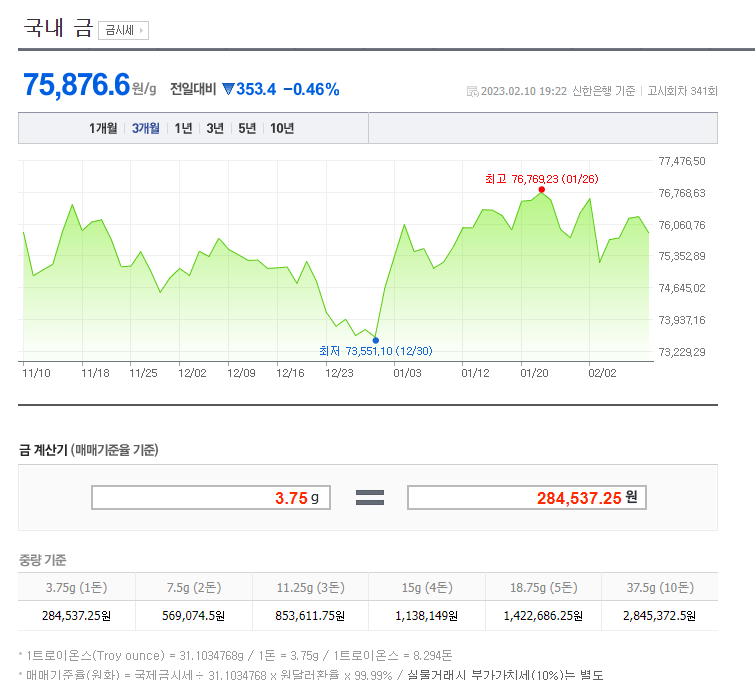Image resolution: width=755 pixels, height=700 pixels.
Task: Click the 12/23 date axis label
Action: pyautogui.click(x=339, y=373)
